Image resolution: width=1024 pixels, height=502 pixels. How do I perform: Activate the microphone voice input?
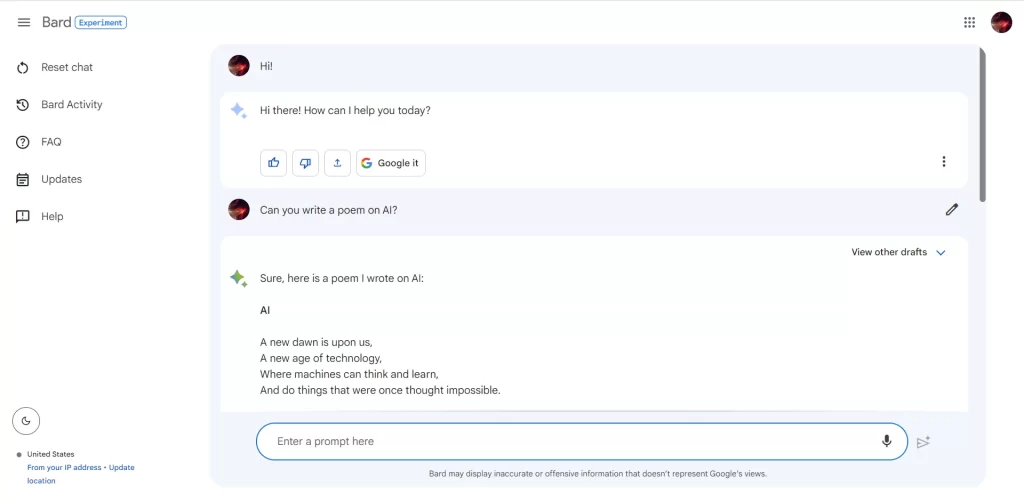[x=886, y=441]
